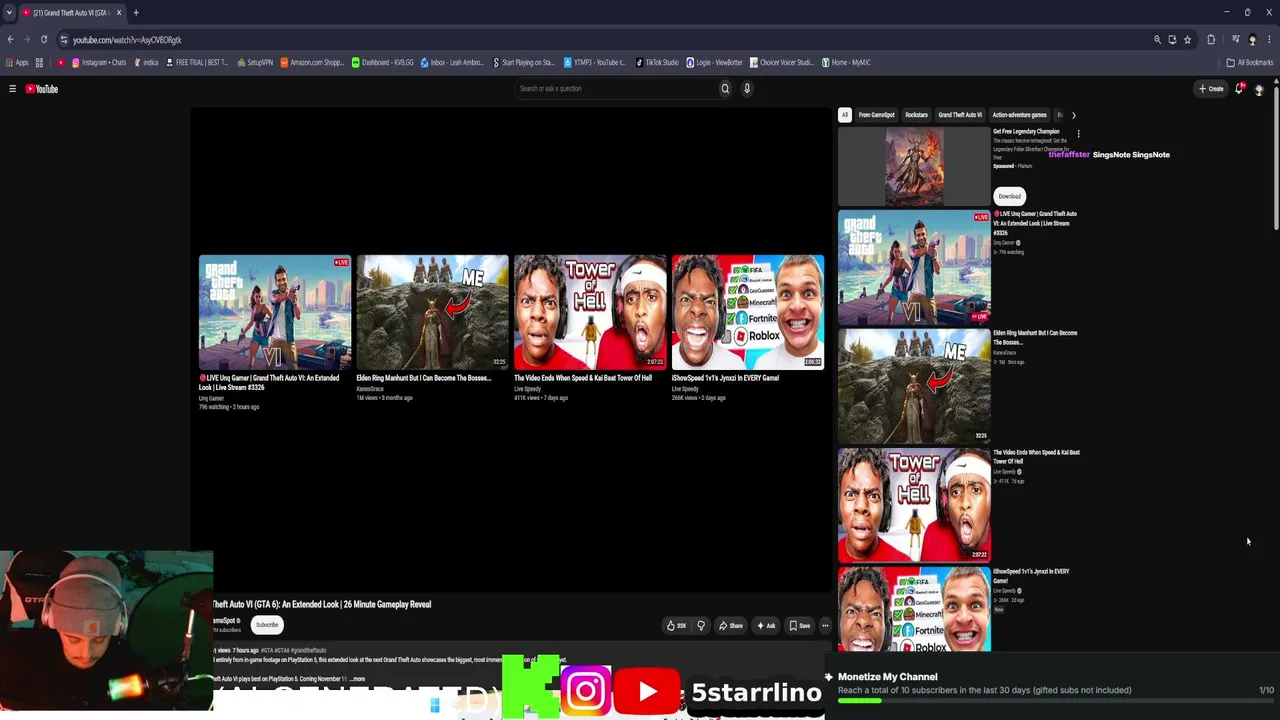Open sidebar Elden Ring Manhunt thumbnail
Screen dimensions: 1280x720
point(914,385)
